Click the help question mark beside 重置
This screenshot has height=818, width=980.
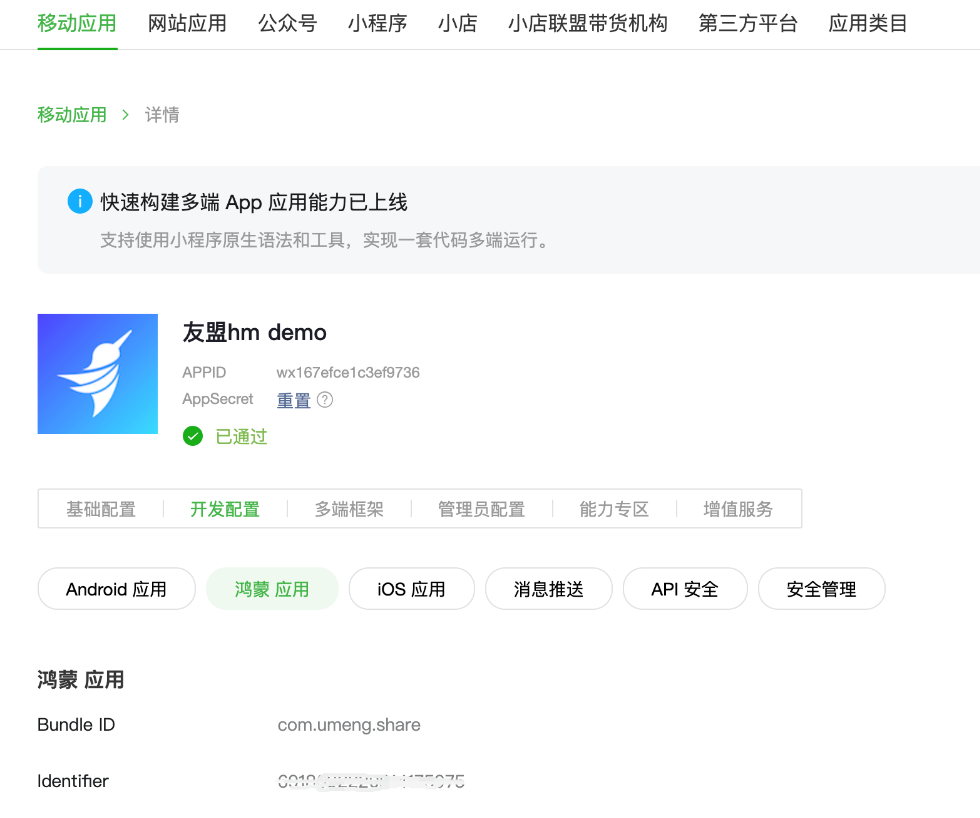pos(325,400)
